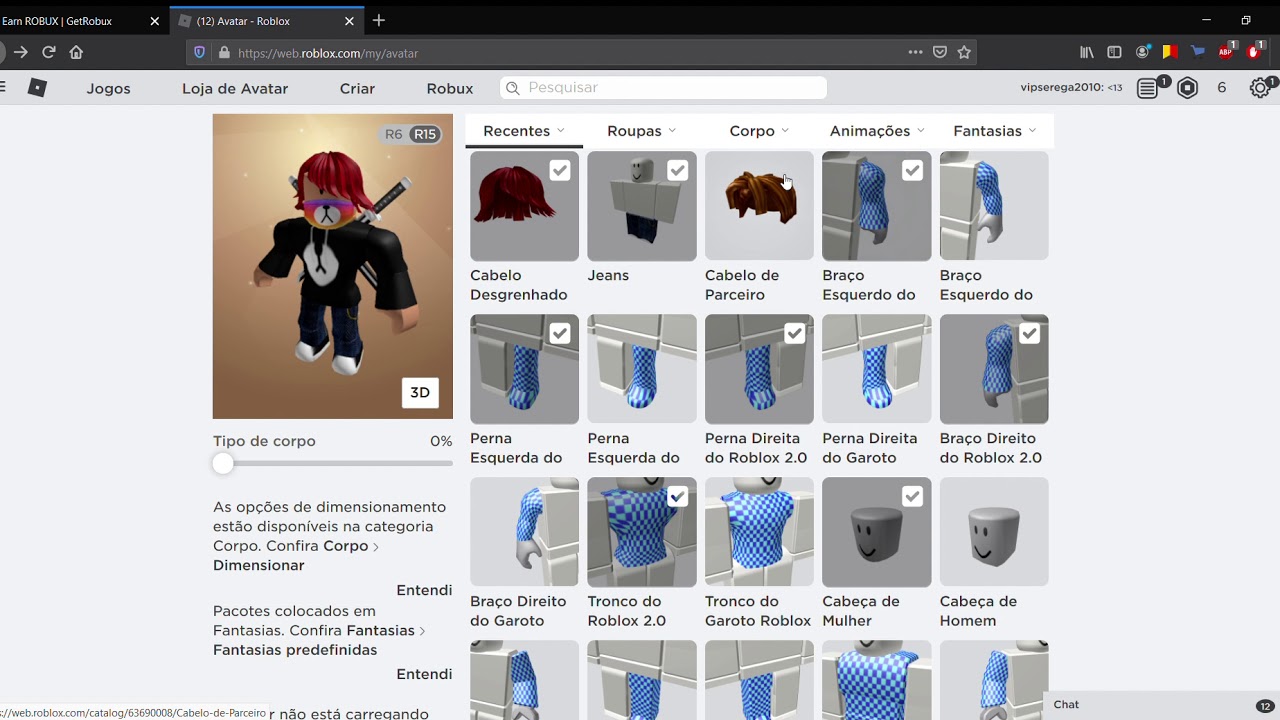
Task: Expand the Corpo dropdown arrow
Action: click(x=785, y=131)
